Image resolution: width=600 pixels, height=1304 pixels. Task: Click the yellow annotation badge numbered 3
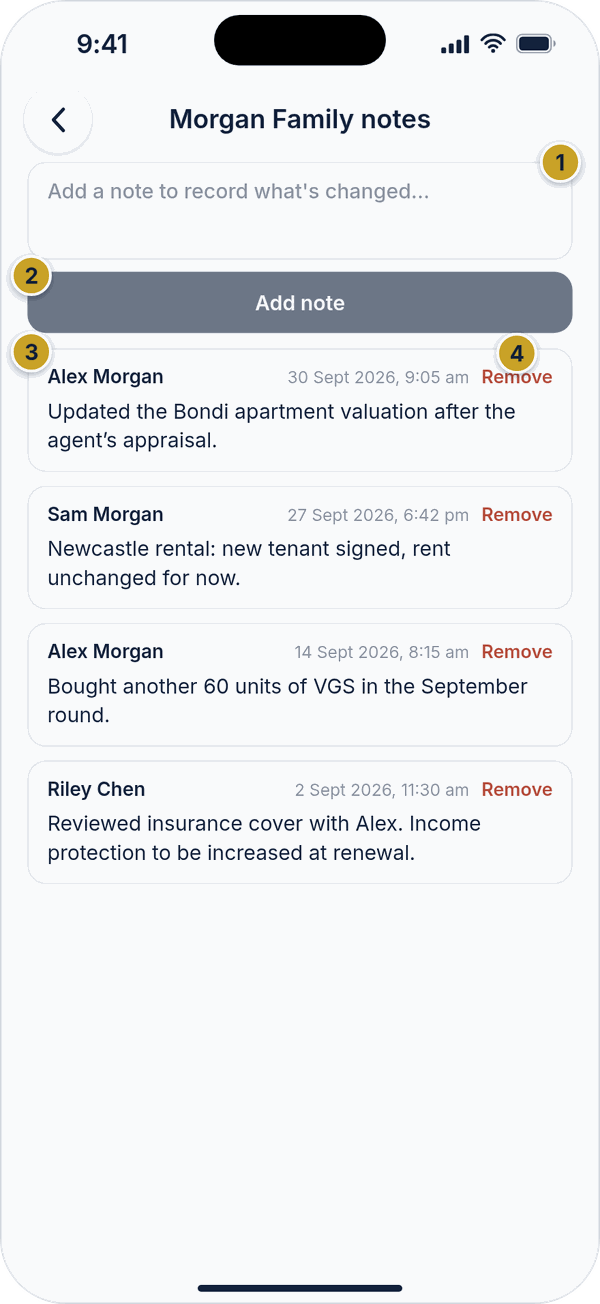click(32, 352)
